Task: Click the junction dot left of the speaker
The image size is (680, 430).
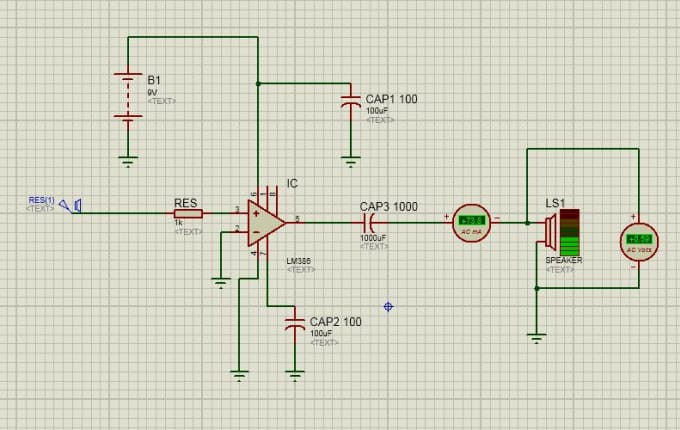Action: (x=527, y=223)
